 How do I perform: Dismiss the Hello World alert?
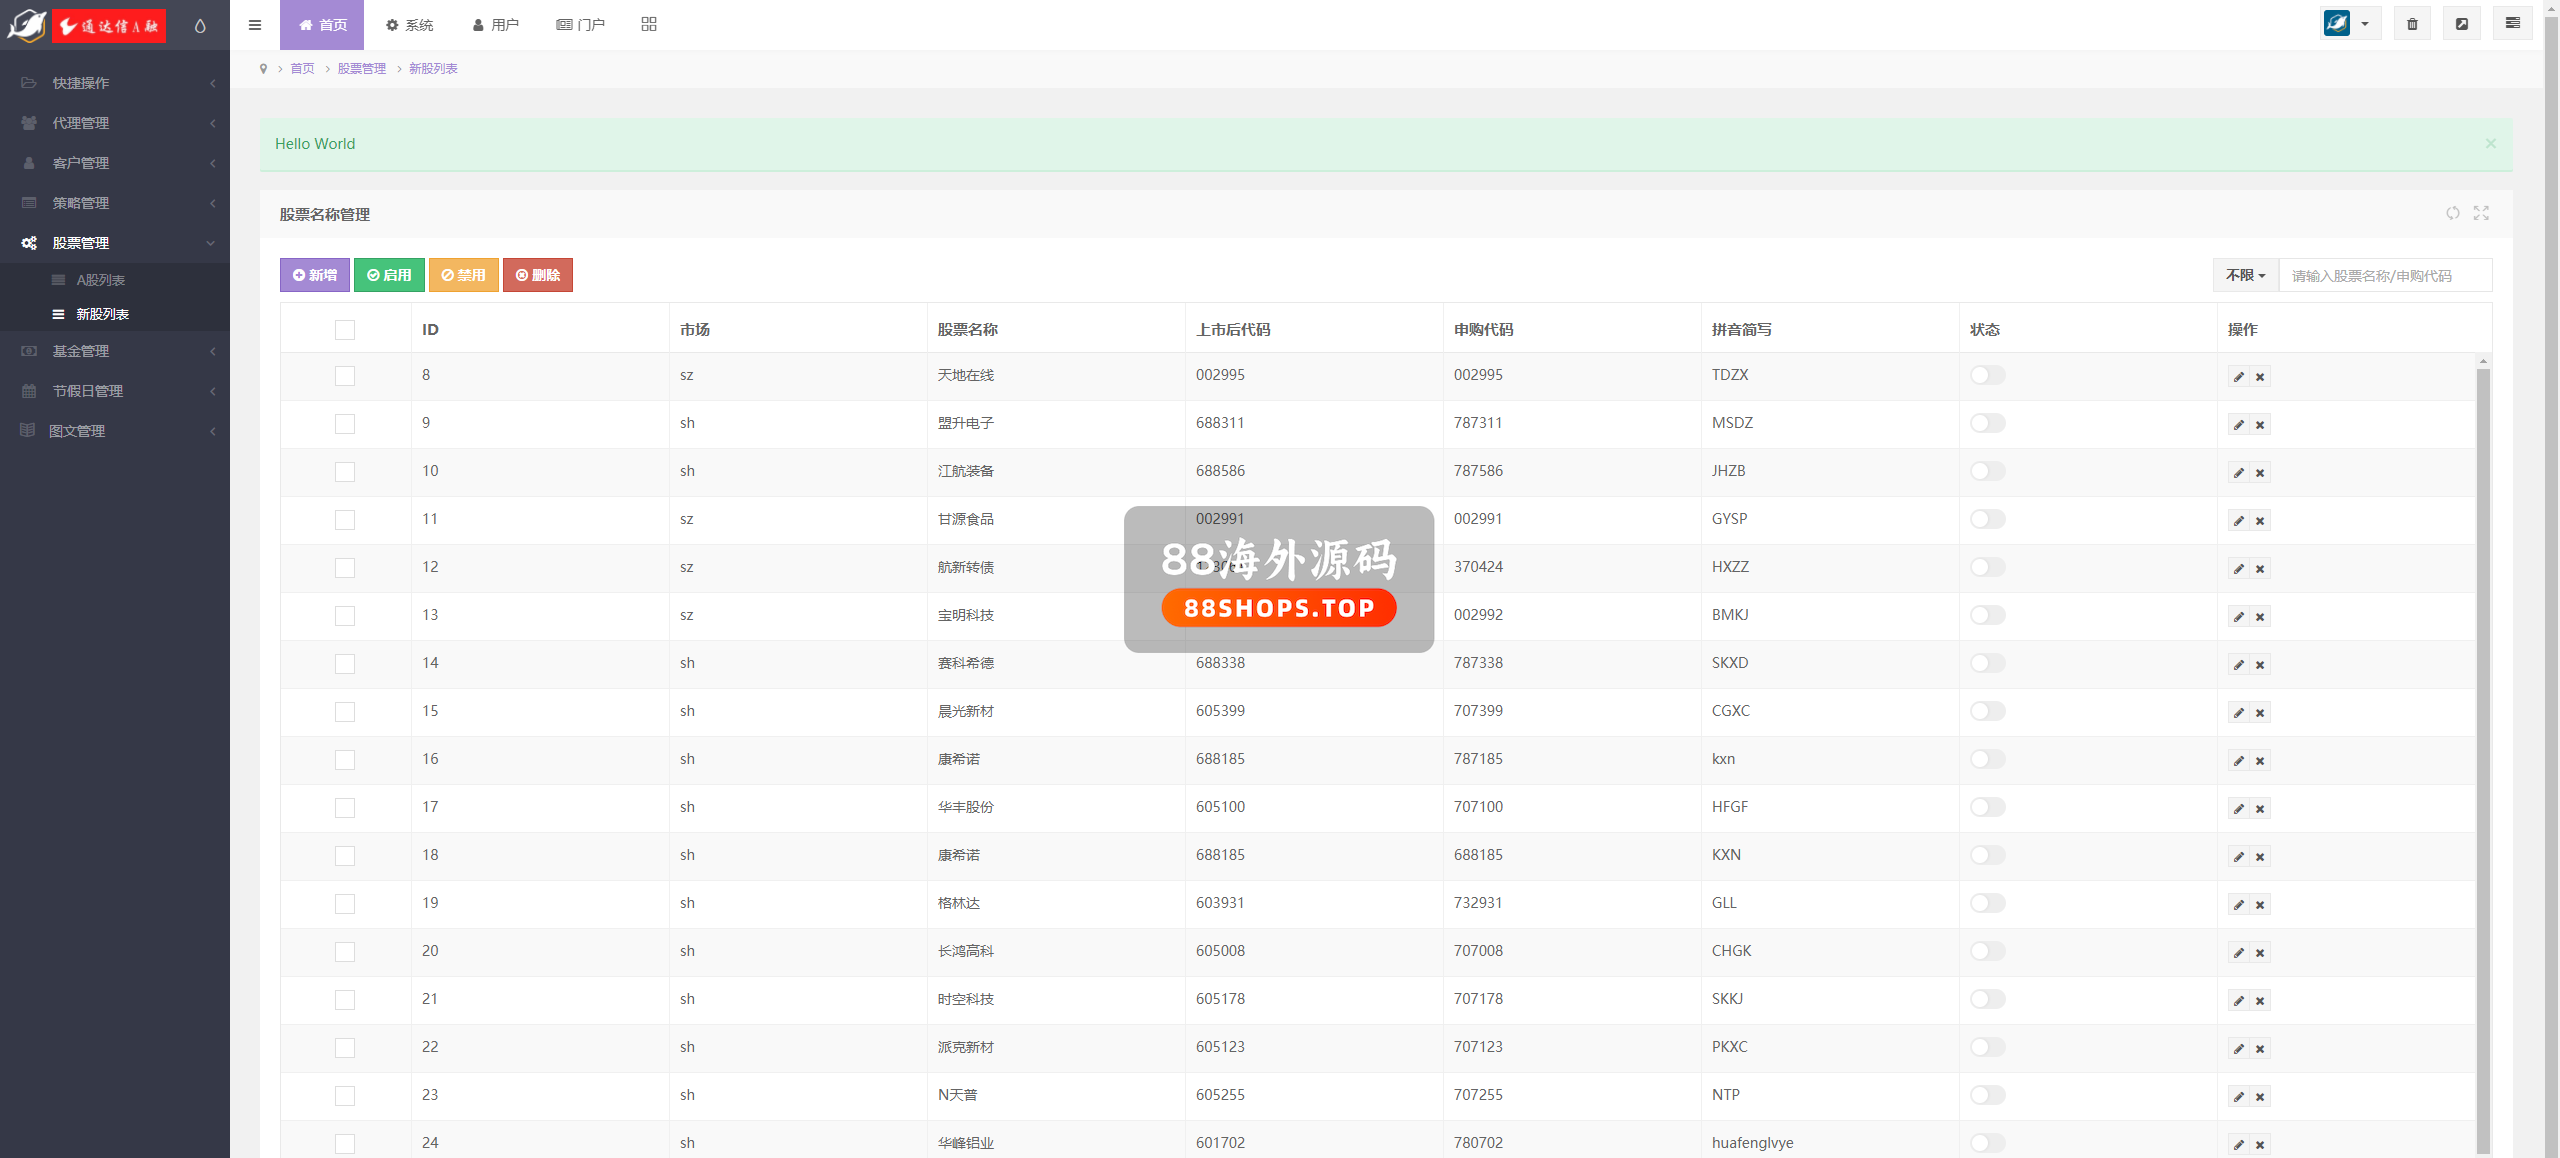pyautogui.click(x=2490, y=144)
